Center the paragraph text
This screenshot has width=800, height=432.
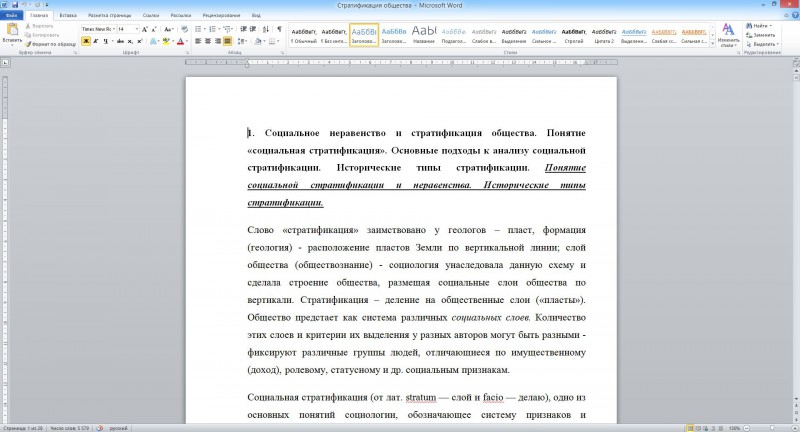click(x=208, y=41)
